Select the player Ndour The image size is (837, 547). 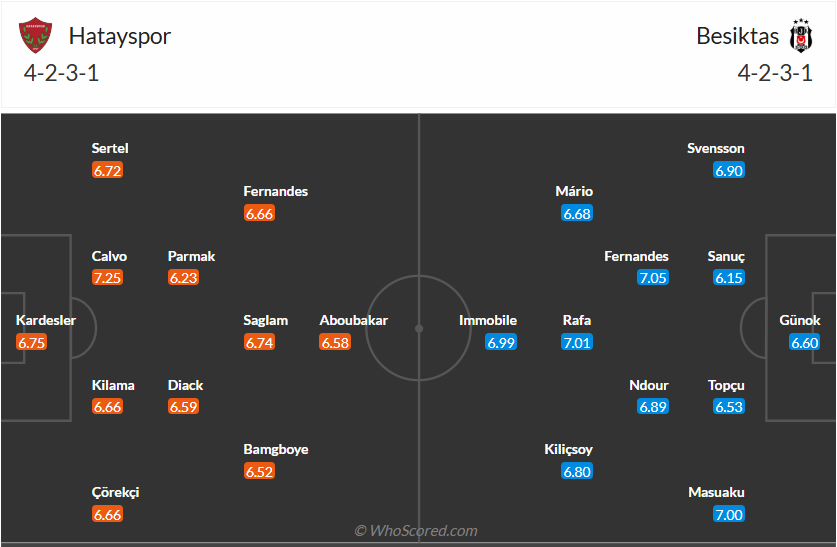[649, 385]
